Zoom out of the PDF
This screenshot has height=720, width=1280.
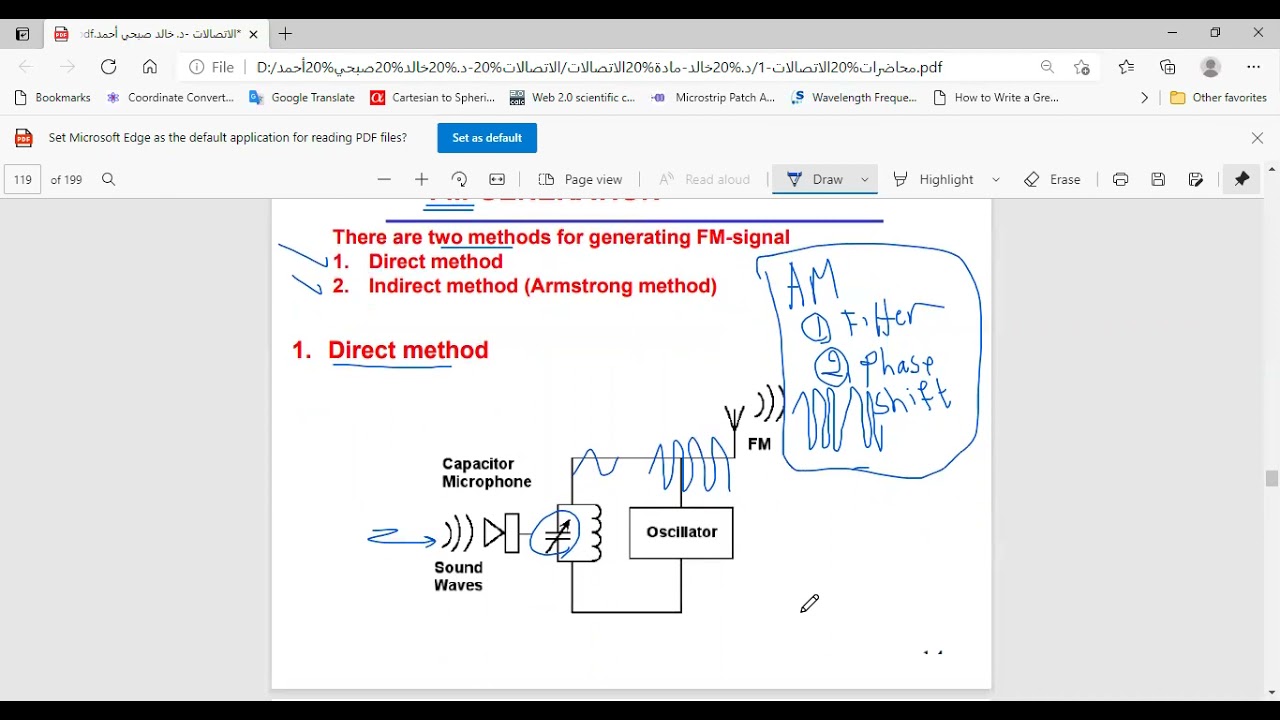(x=384, y=180)
